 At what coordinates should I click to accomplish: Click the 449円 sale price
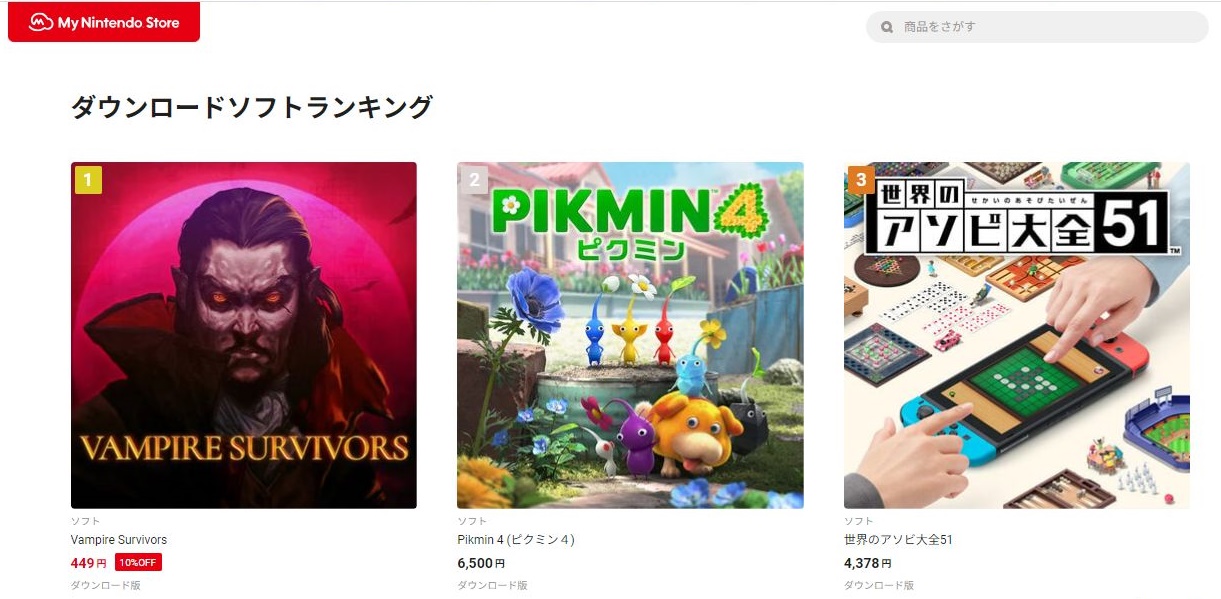89,563
